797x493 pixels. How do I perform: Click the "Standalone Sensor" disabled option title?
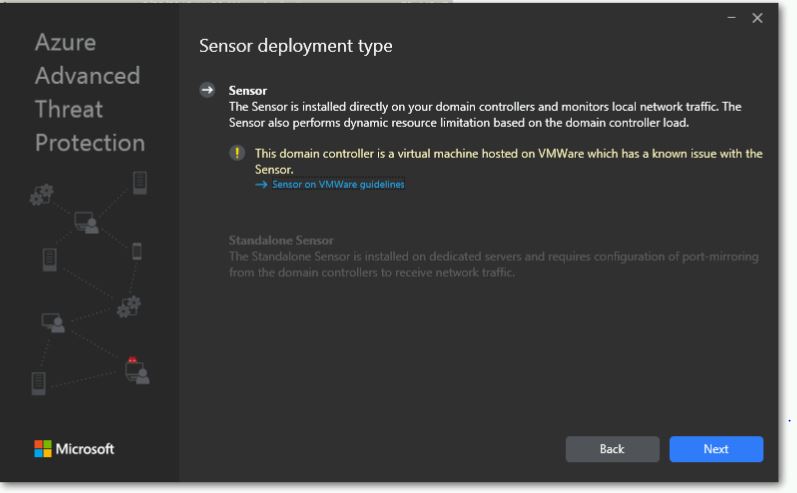coord(281,240)
